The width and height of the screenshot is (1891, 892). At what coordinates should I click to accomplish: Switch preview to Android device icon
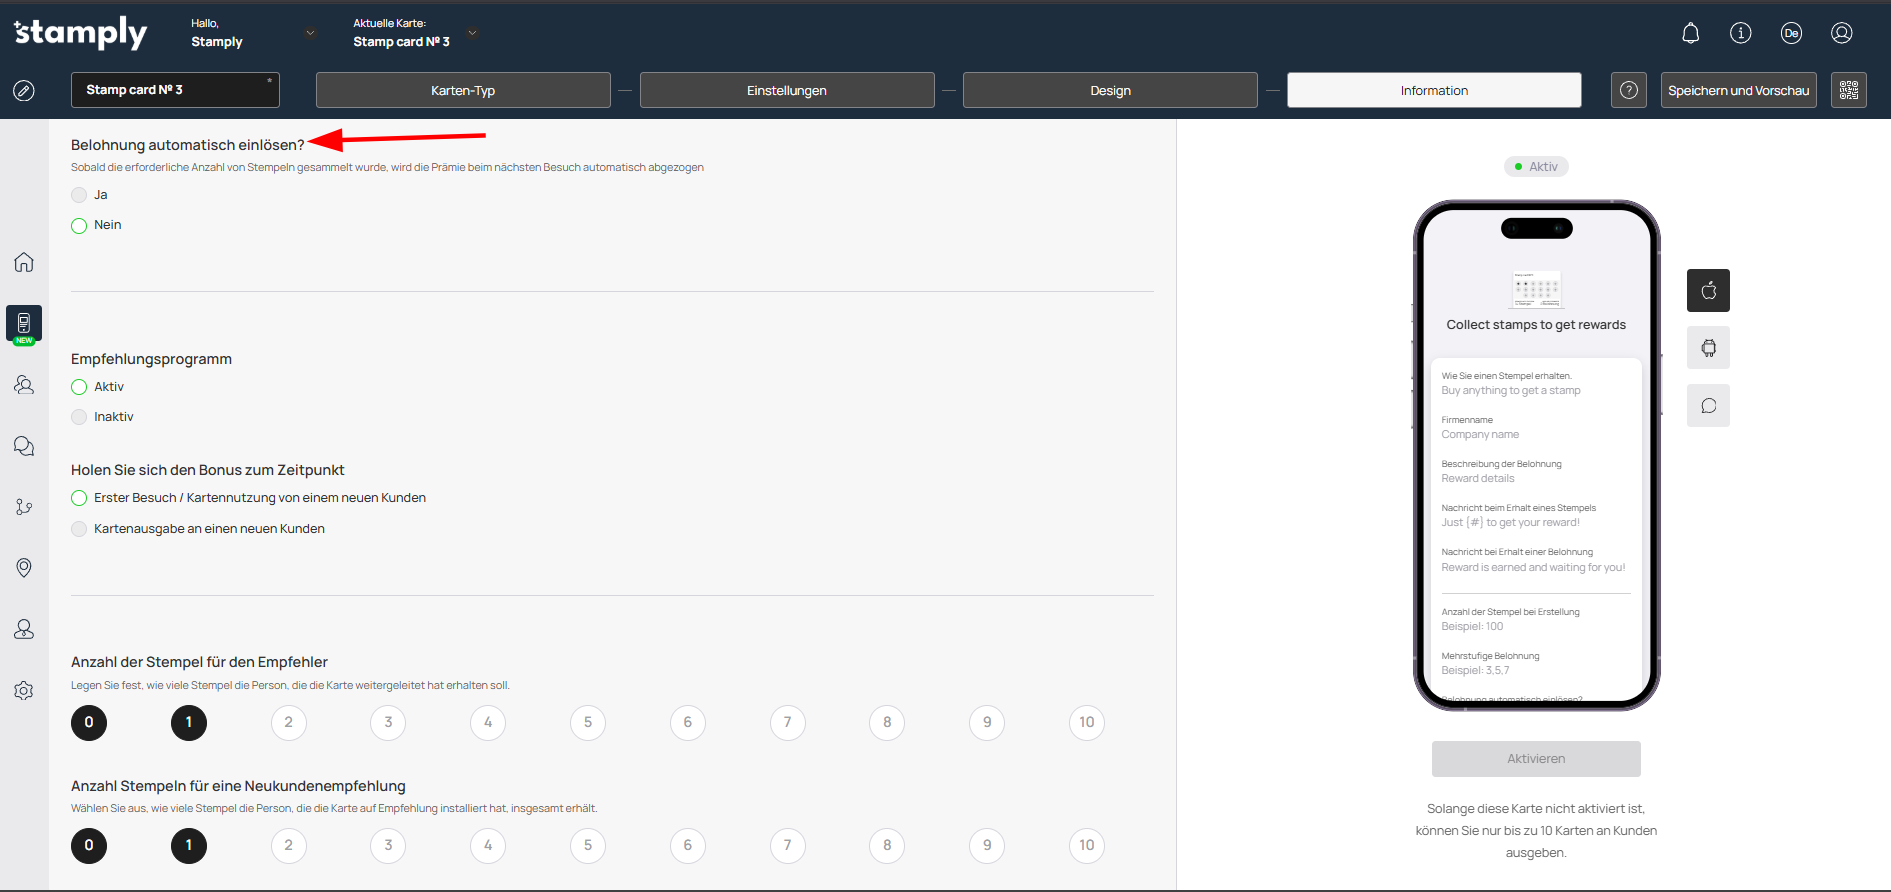pos(1708,348)
